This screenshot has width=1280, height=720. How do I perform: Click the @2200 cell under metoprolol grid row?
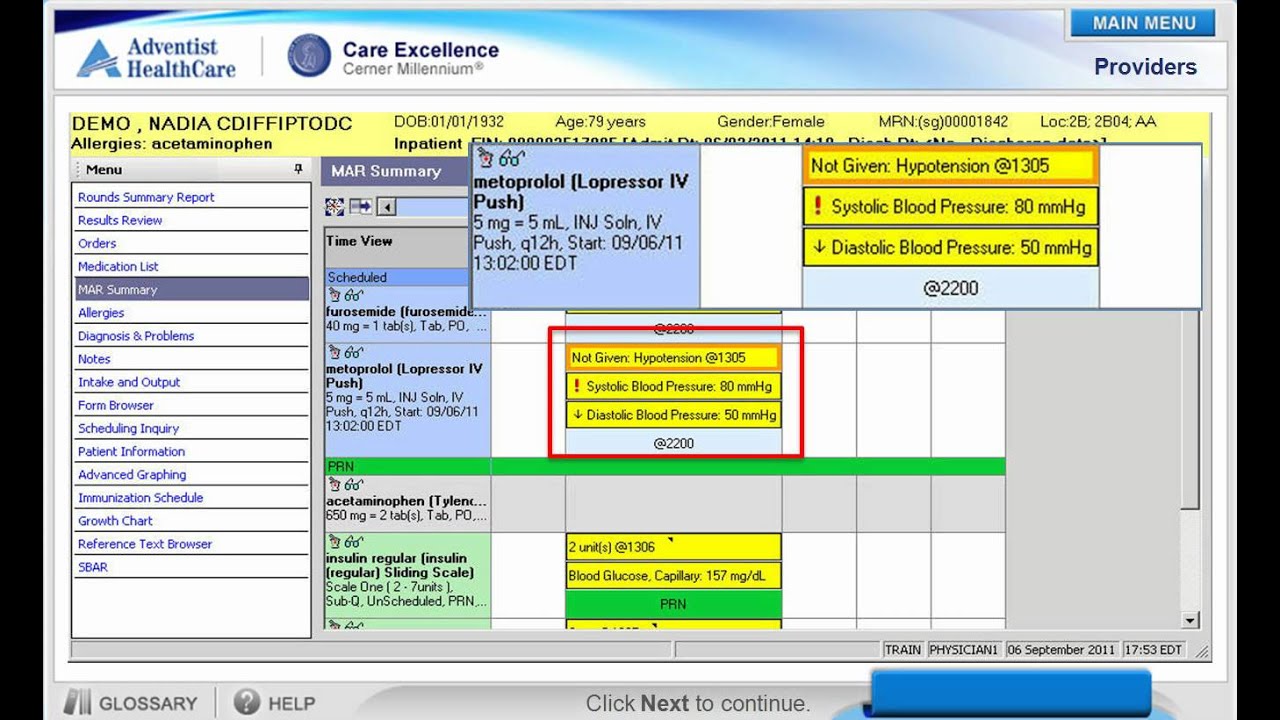pyautogui.click(x=673, y=443)
